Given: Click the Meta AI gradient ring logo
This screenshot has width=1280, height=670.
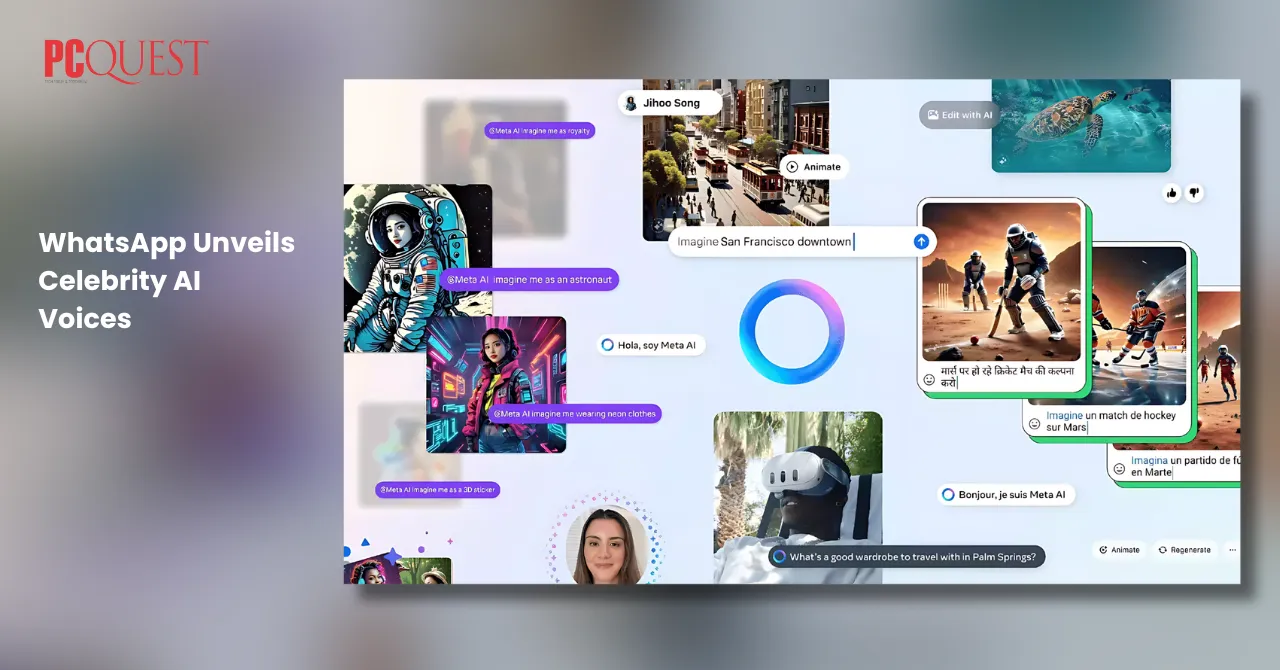Looking at the screenshot, I should (792, 331).
